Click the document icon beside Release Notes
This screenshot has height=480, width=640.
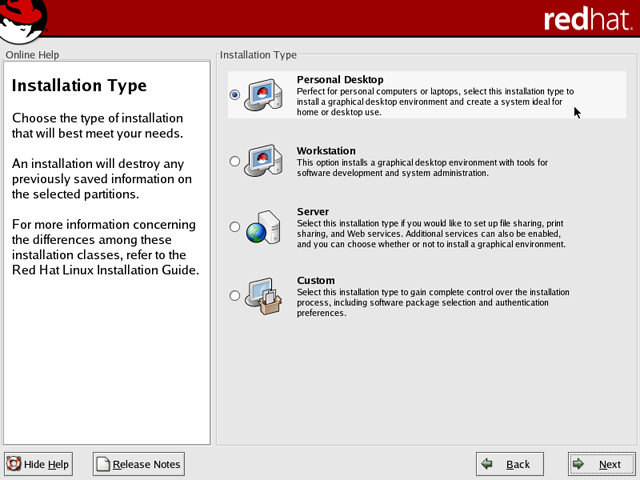click(x=103, y=464)
